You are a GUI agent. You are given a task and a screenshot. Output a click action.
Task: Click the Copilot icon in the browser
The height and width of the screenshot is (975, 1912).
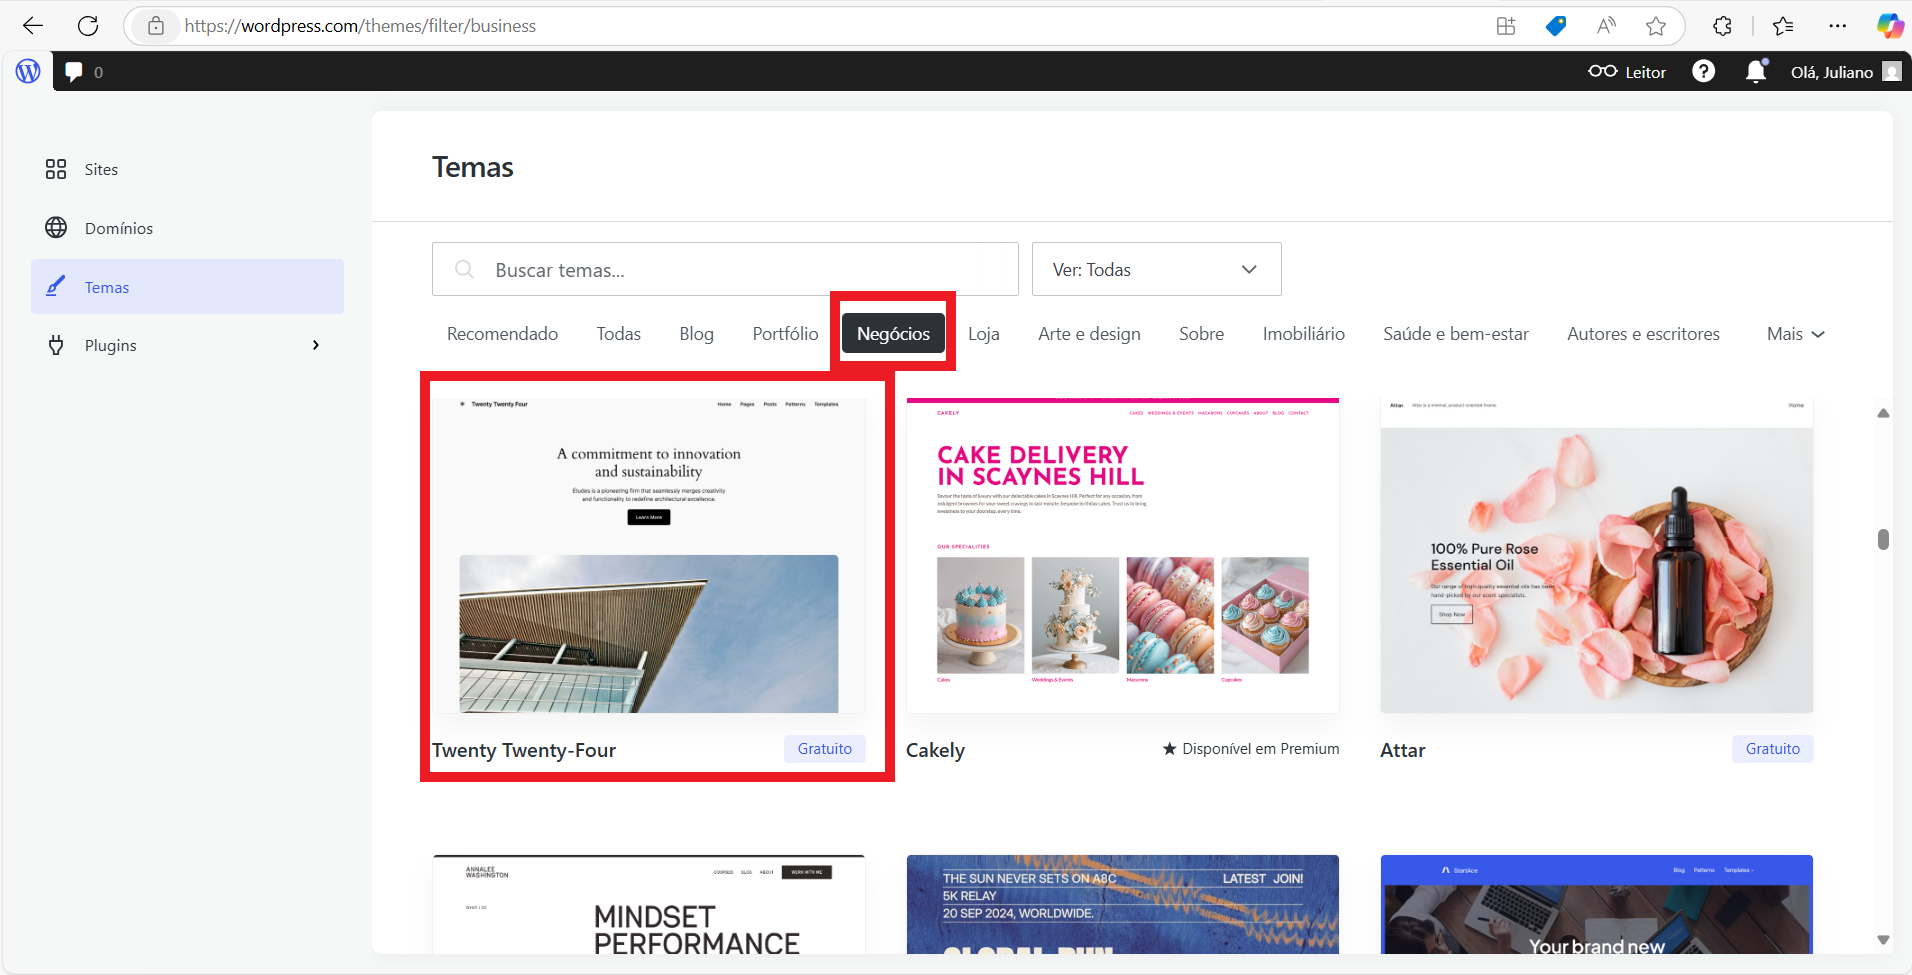1889,25
